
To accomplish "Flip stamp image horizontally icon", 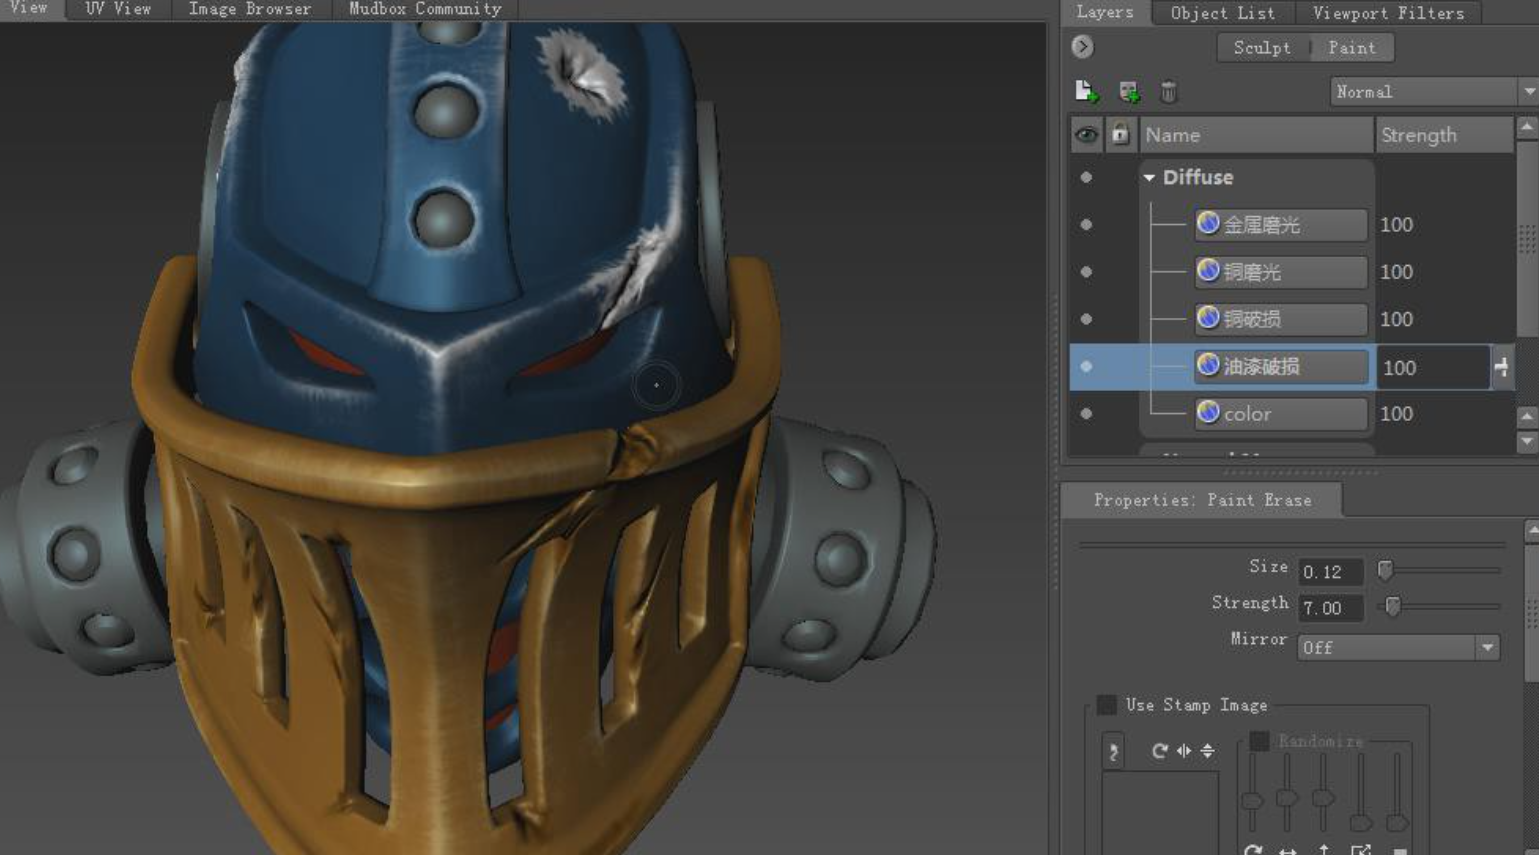I will click(1184, 750).
